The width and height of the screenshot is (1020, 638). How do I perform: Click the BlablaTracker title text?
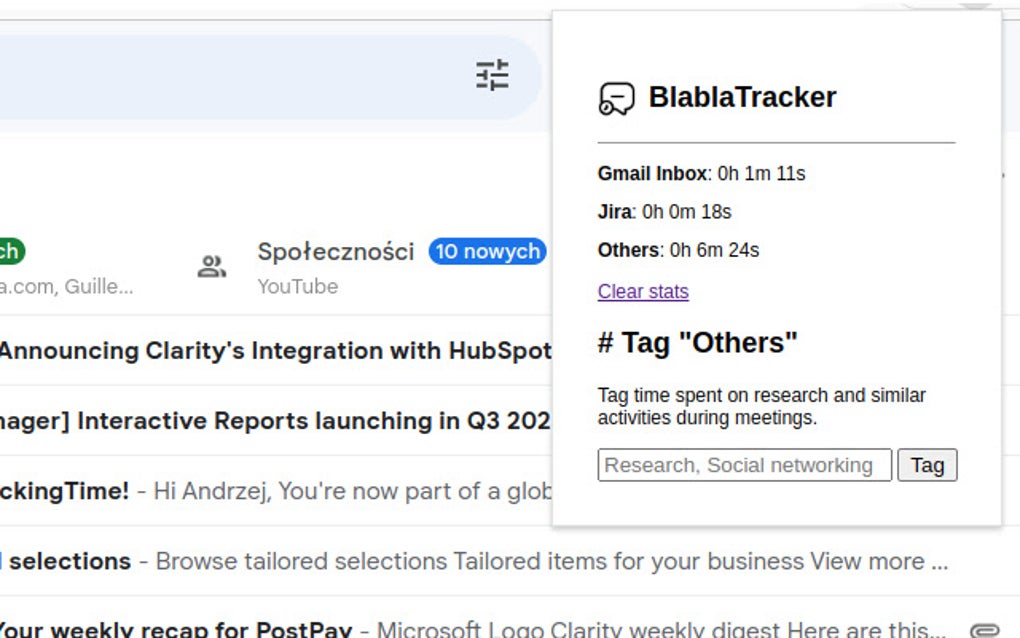pos(742,97)
